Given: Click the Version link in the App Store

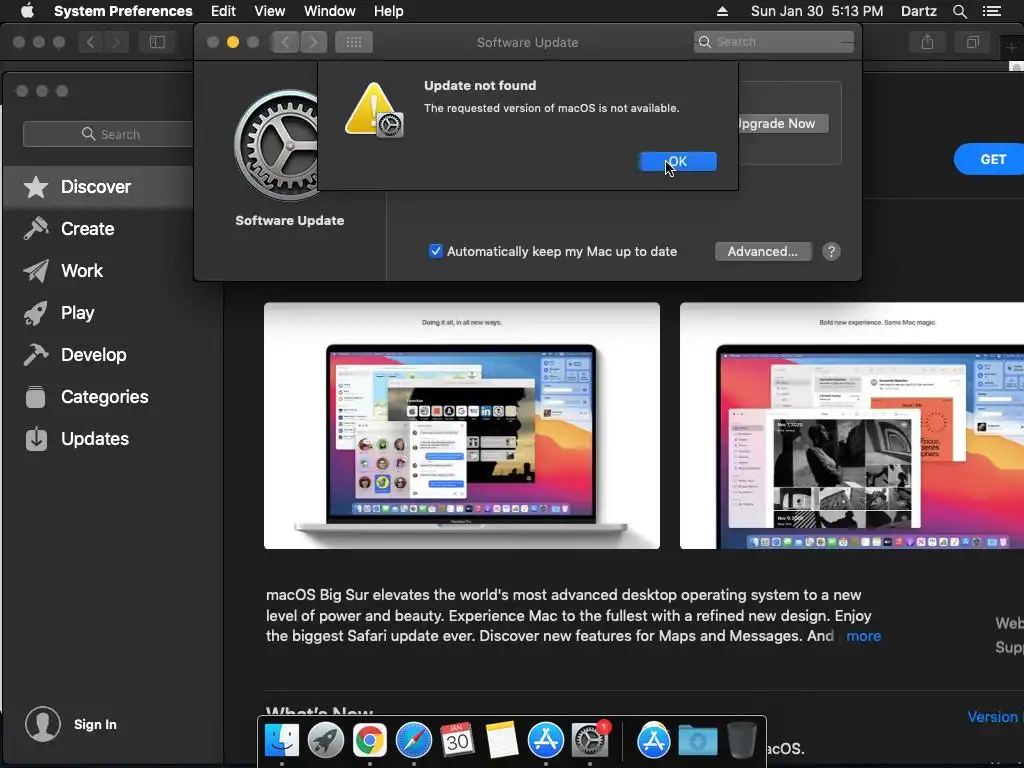Looking at the screenshot, I should [994, 716].
